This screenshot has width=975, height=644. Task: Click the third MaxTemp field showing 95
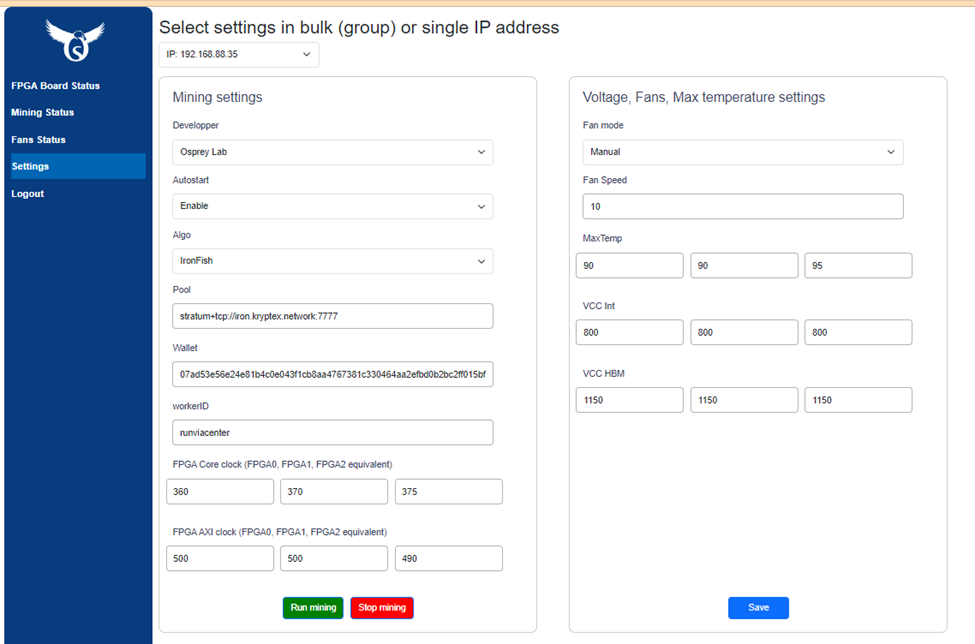pos(858,265)
